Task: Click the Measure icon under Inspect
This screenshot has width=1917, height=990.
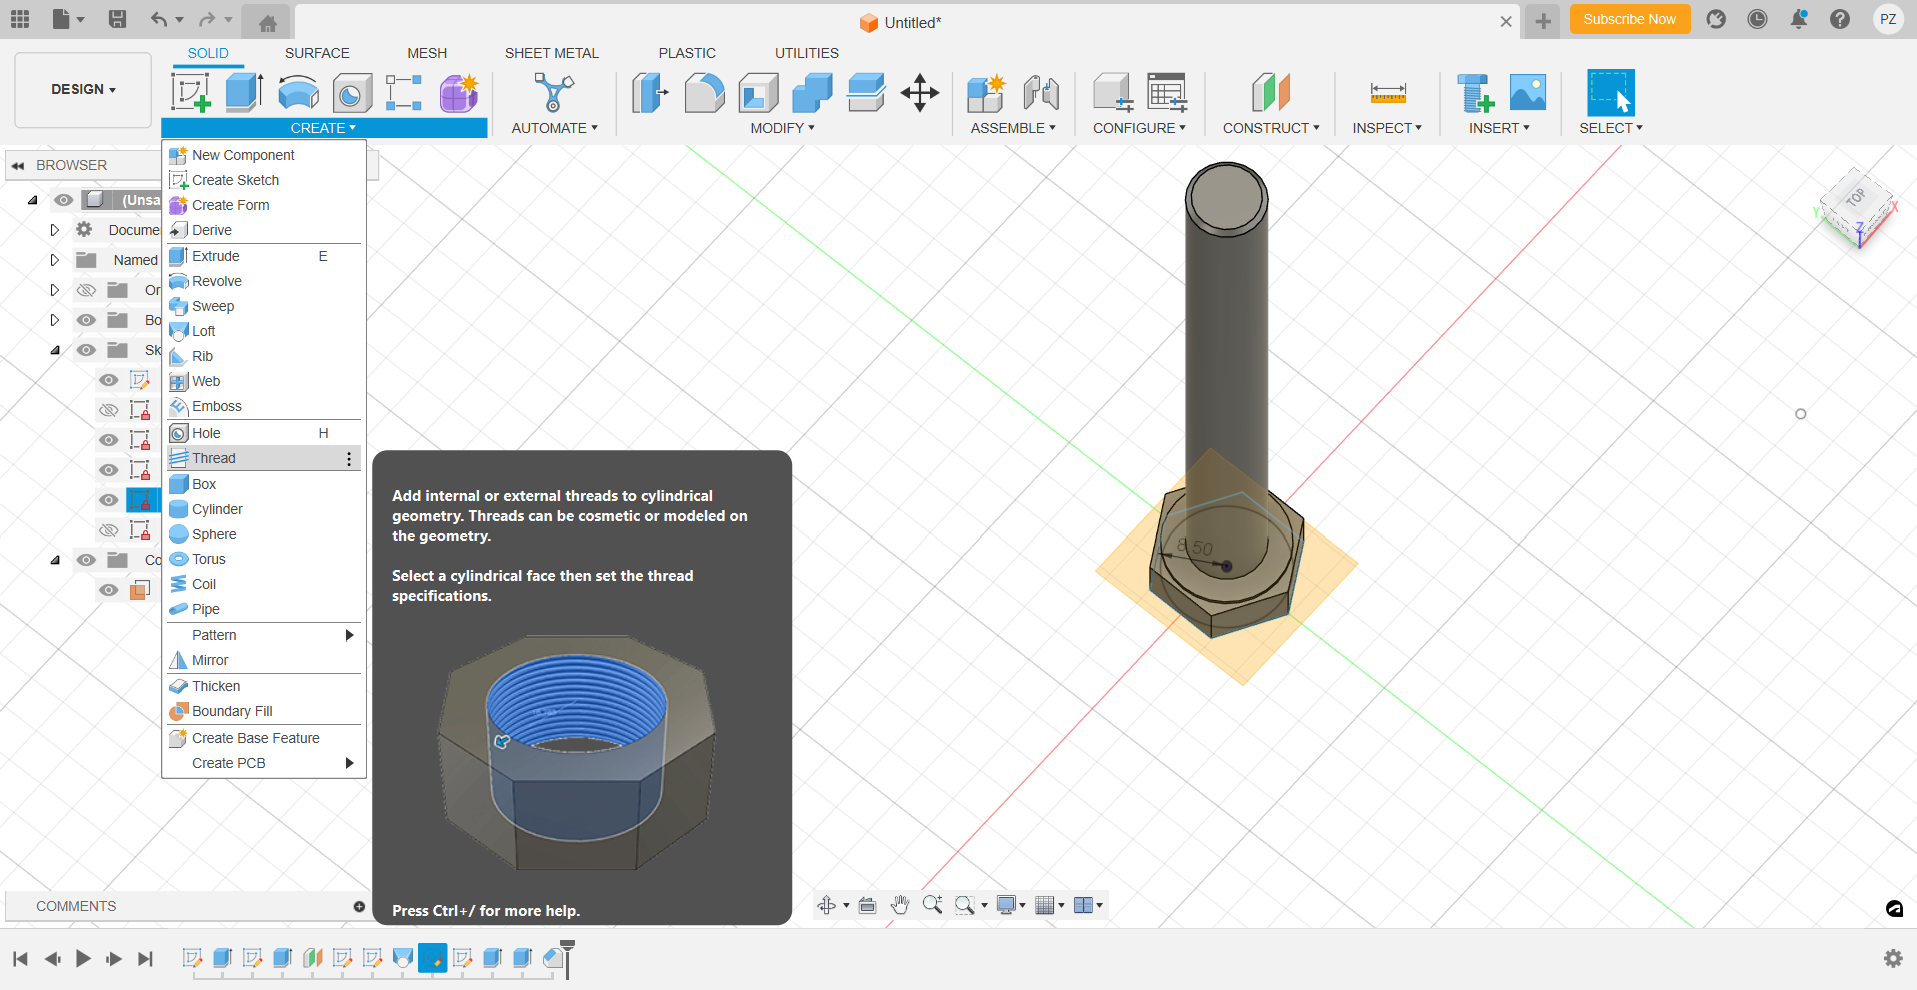Action: point(1387,93)
